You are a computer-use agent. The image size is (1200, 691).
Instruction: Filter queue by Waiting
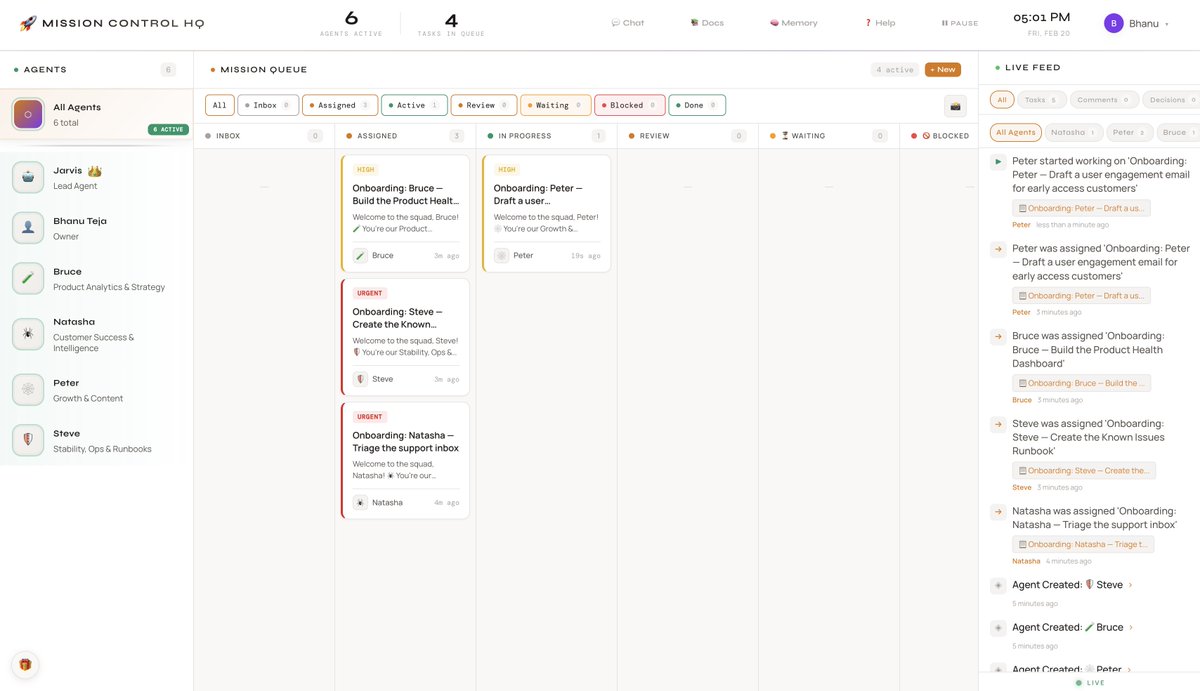pyautogui.click(x=556, y=105)
